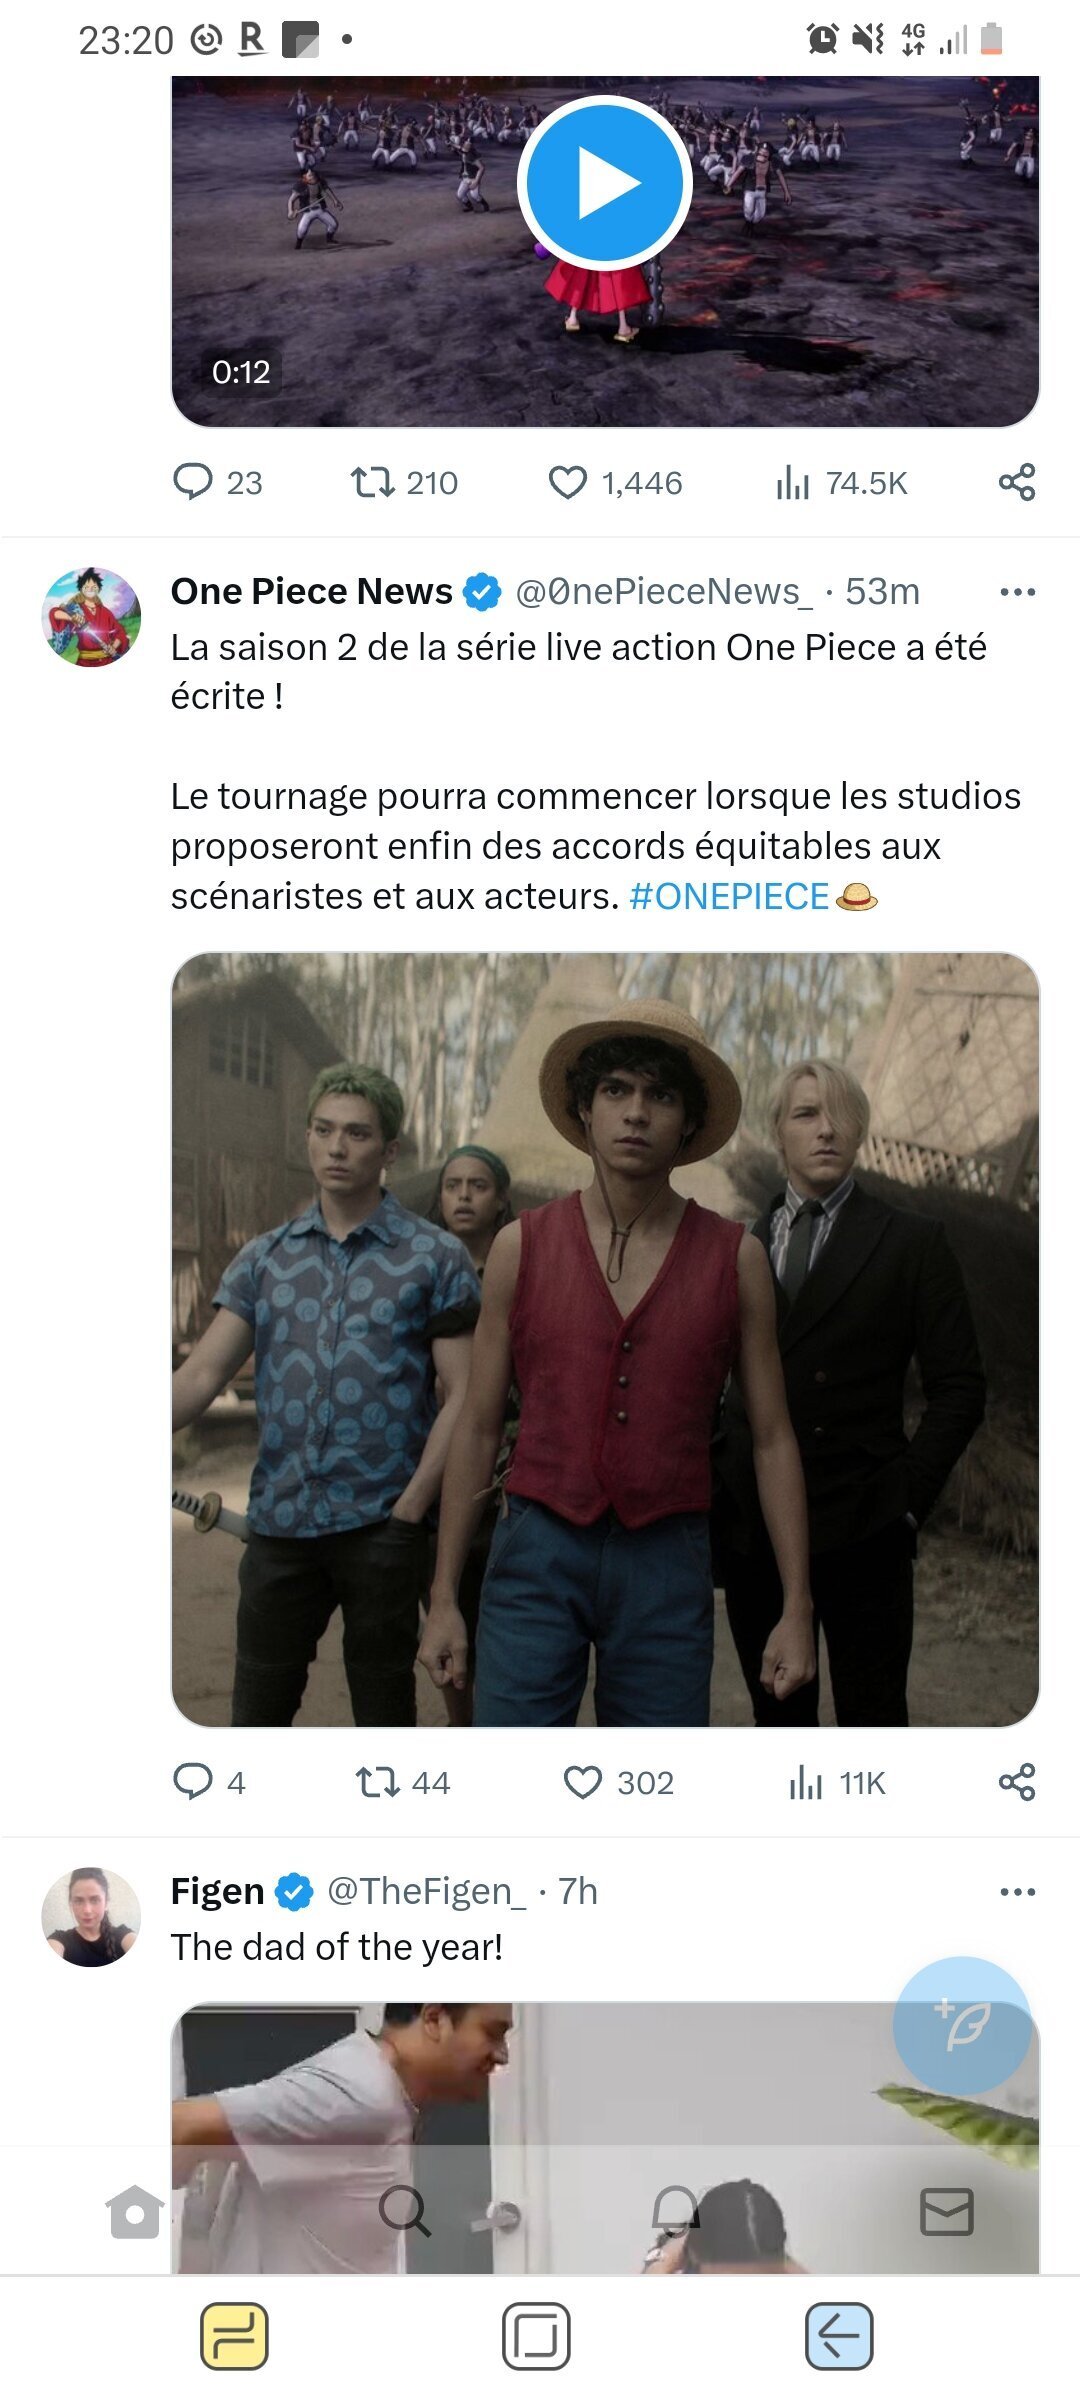Share the video tweet
The width and height of the screenshot is (1080, 2400).
pyautogui.click(x=1017, y=483)
